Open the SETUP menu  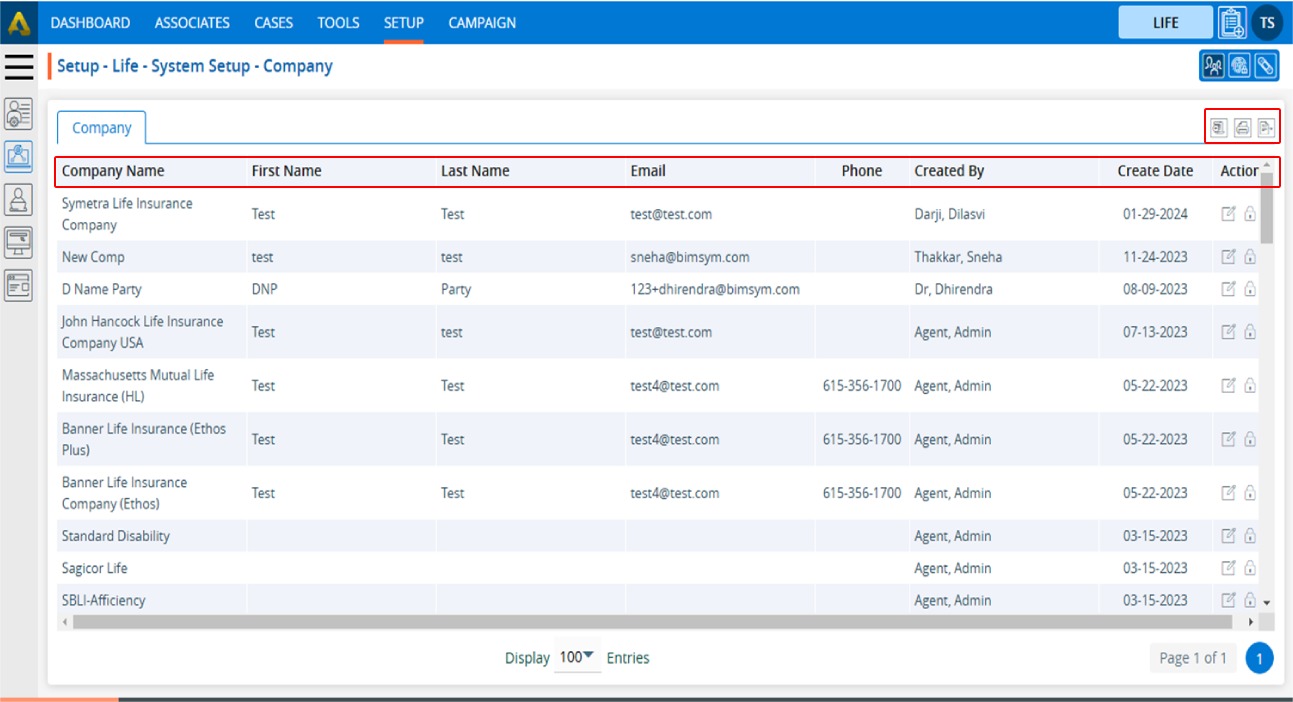pyautogui.click(x=404, y=22)
